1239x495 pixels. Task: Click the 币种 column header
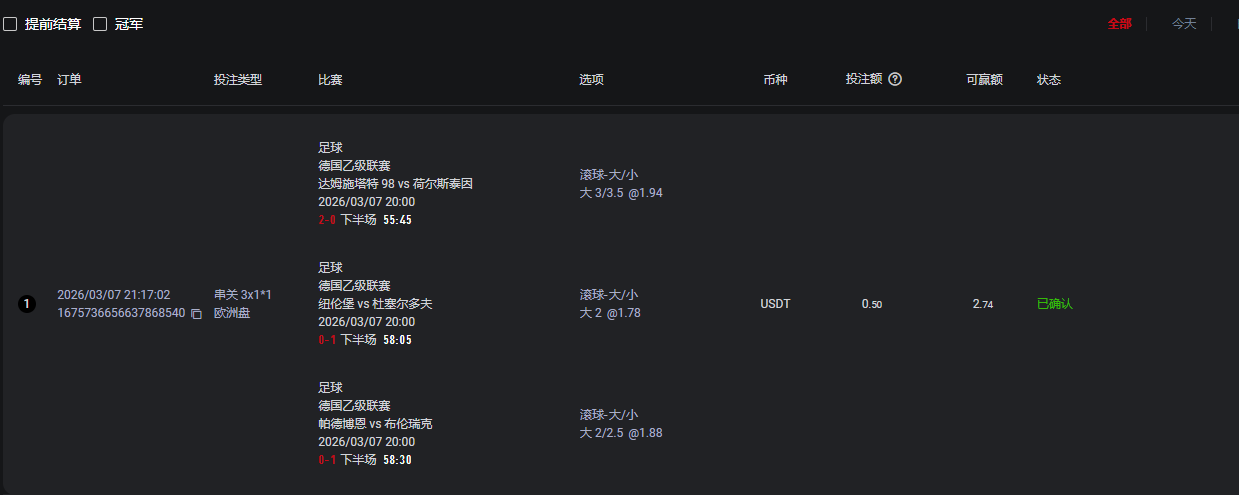[x=775, y=80]
